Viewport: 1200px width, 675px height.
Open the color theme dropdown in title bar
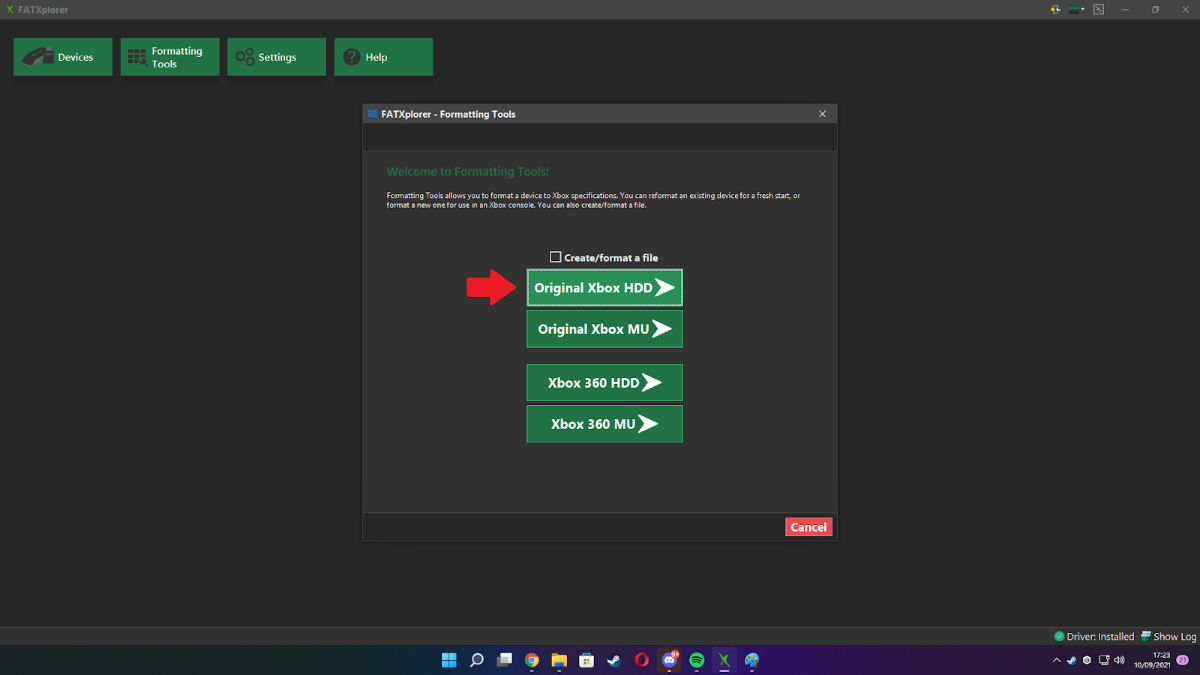tap(1077, 9)
